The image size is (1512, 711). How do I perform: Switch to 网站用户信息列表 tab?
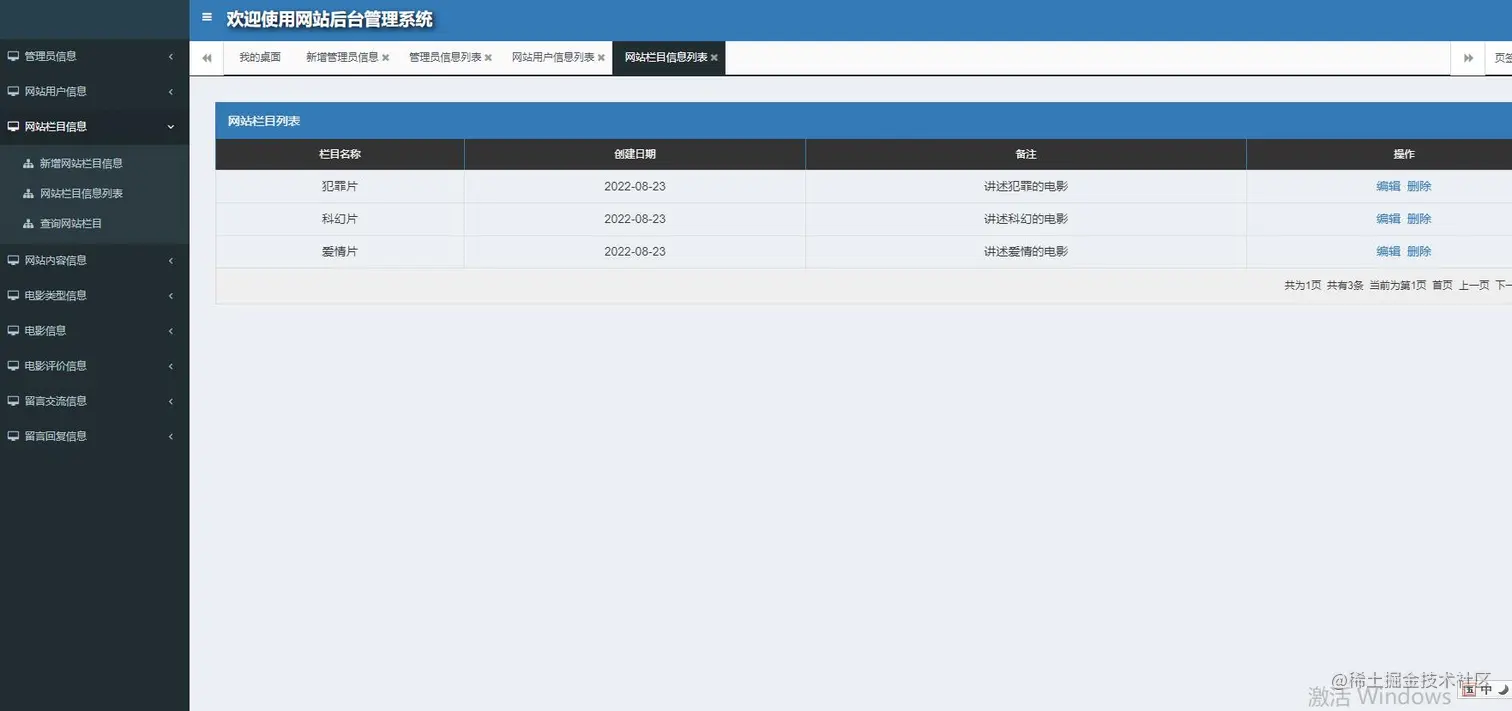(553, 57)
